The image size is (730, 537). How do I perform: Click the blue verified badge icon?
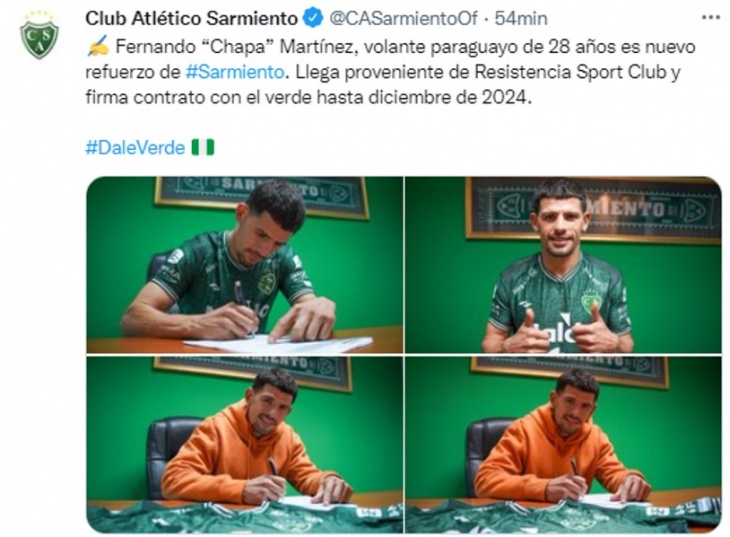pos(313,18)
